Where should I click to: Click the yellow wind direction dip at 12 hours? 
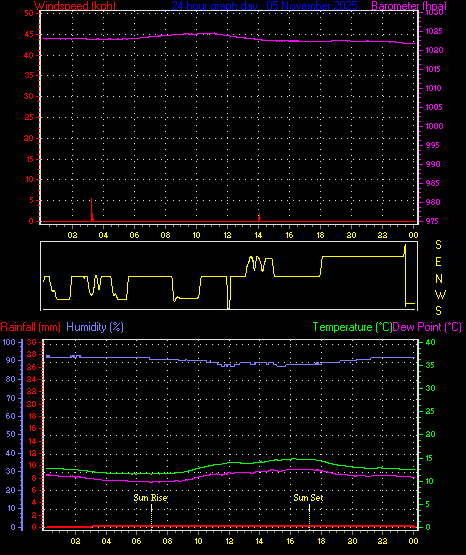[229, 293]
